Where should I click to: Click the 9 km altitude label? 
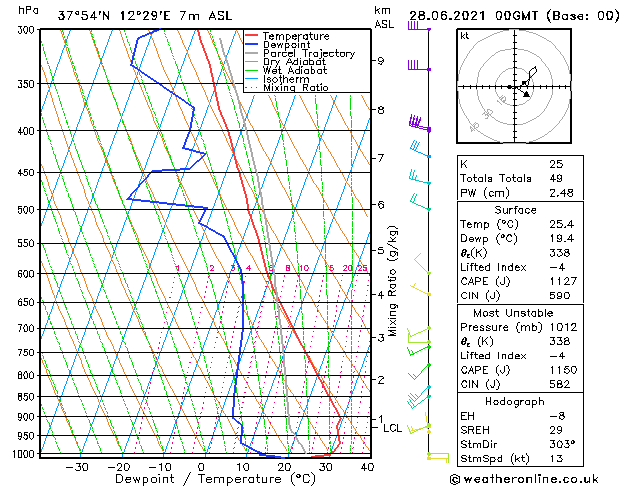pyautogui.click(x=381, y=61)
